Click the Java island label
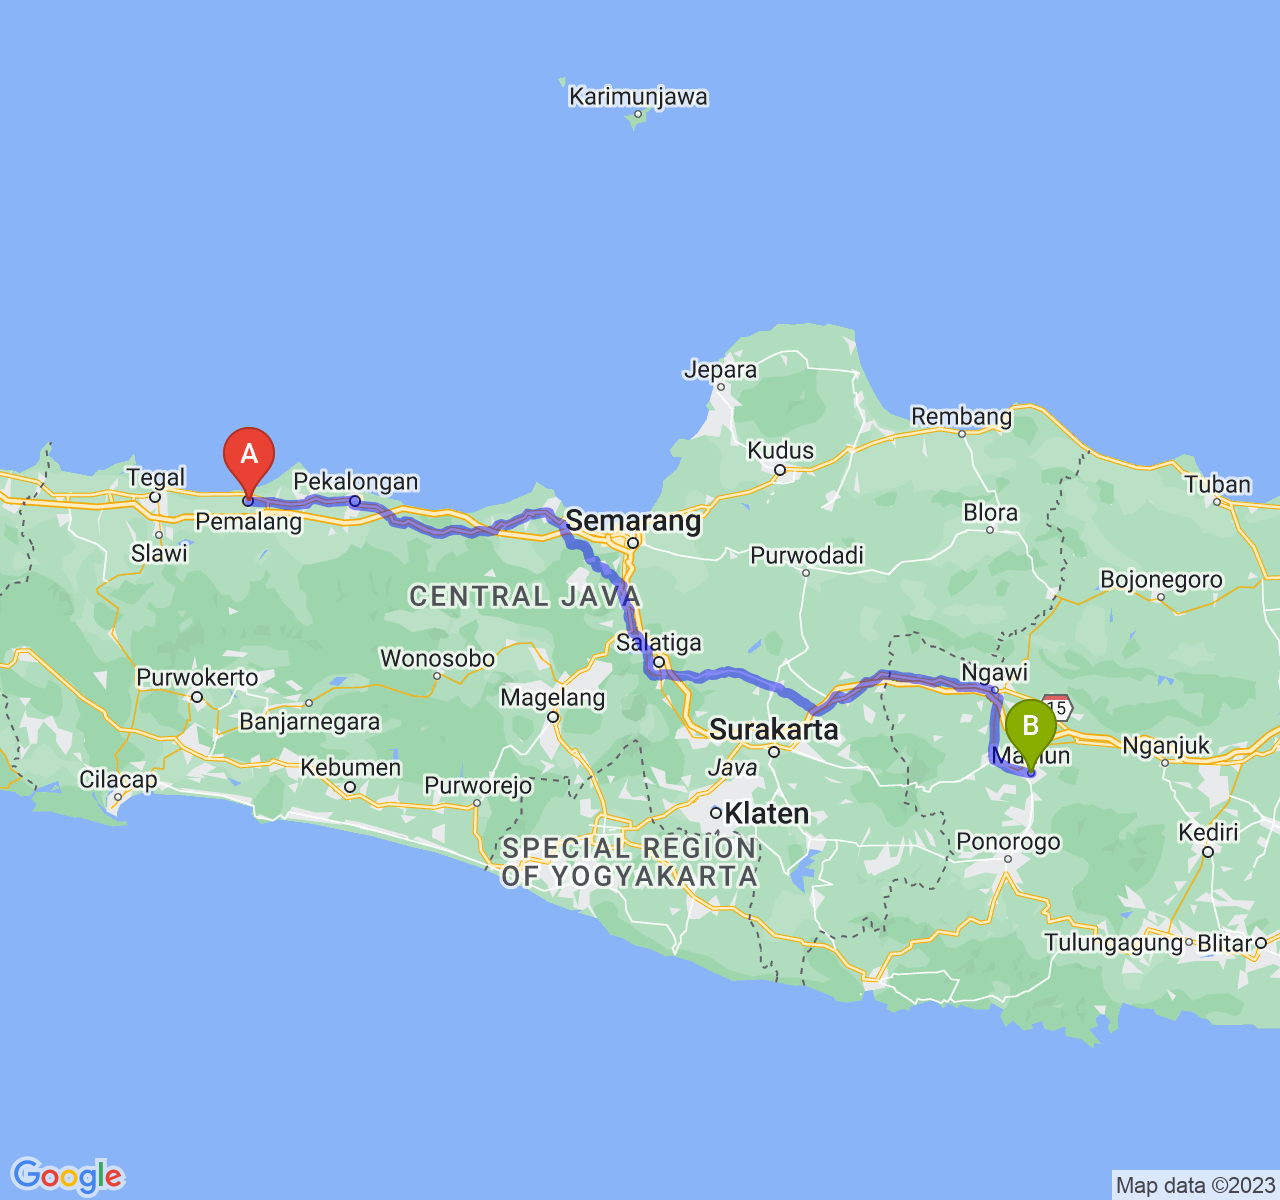 pos(733,768)
